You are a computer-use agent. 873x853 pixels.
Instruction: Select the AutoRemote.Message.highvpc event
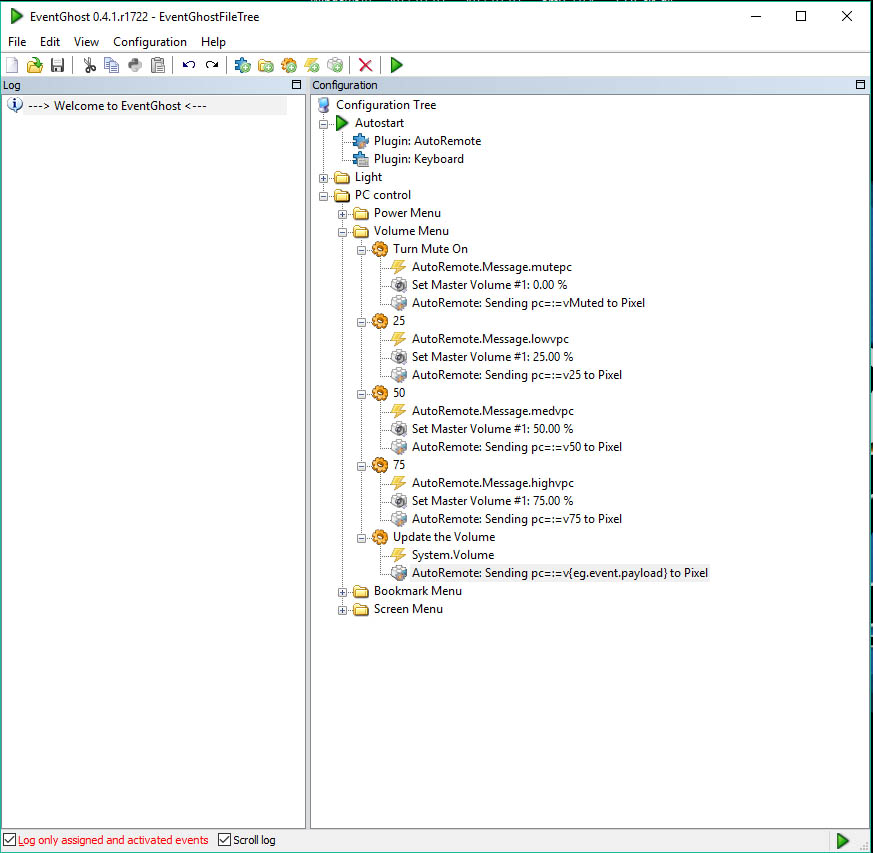click(493, 483)
